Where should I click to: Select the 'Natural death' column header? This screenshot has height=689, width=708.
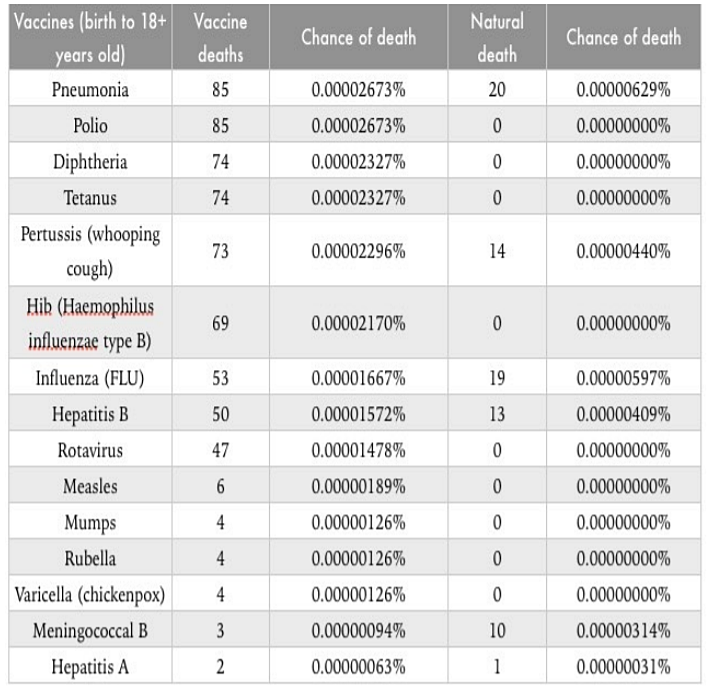pyautogui.click(x=497, y=38)
